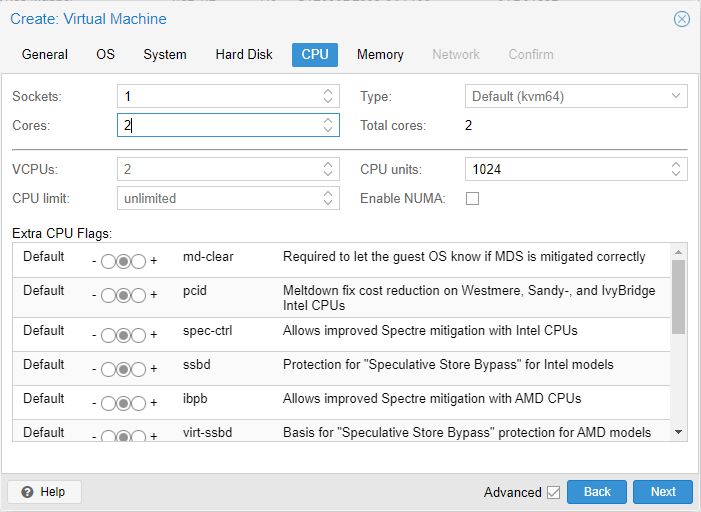This screenshot has height=512, width=701.
Task: Decrease Cores value with down arrow
Action: (328, 130)
